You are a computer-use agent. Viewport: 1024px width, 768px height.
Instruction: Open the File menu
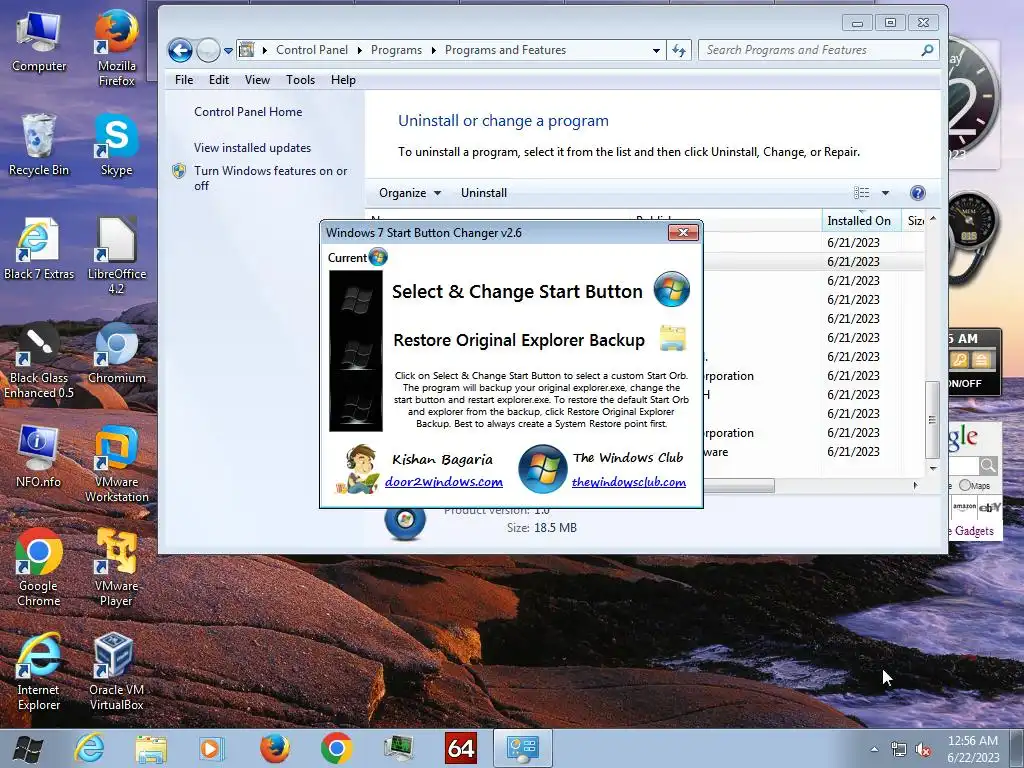(184, 80)
